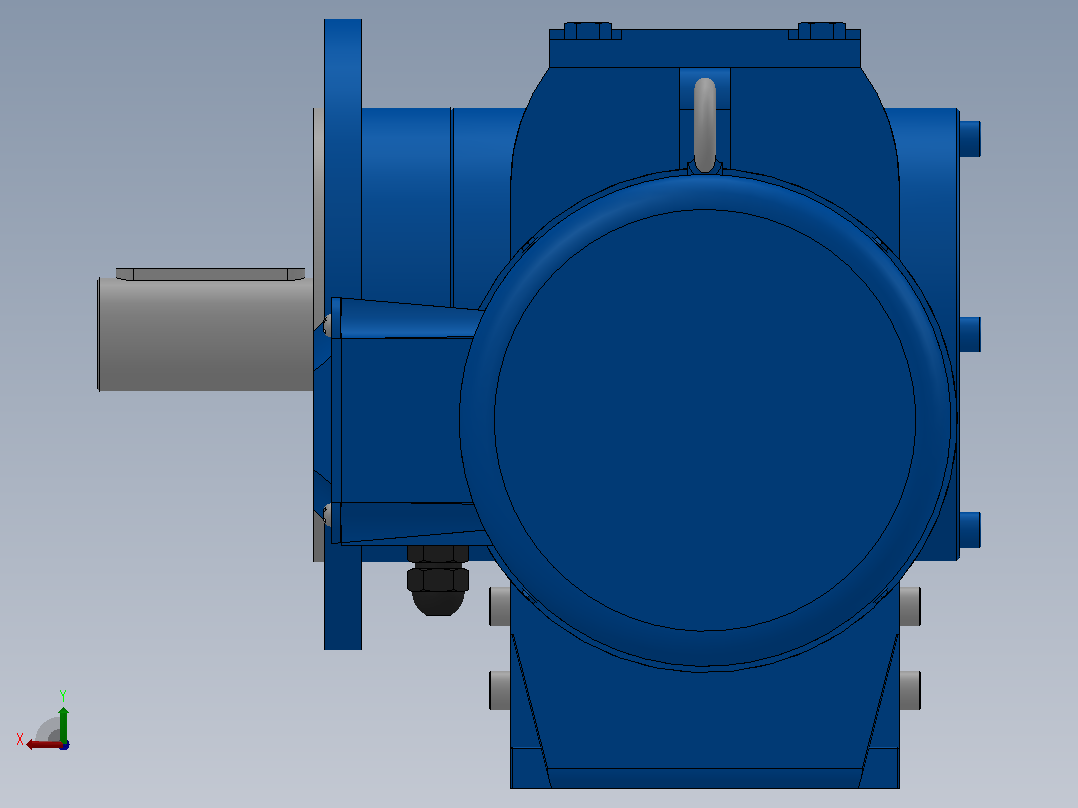This screenshot has width=1078, height=808.
Task: Pick the right hex bolt on the top cover
Action: pyautogui.click(x=822, y=31)
